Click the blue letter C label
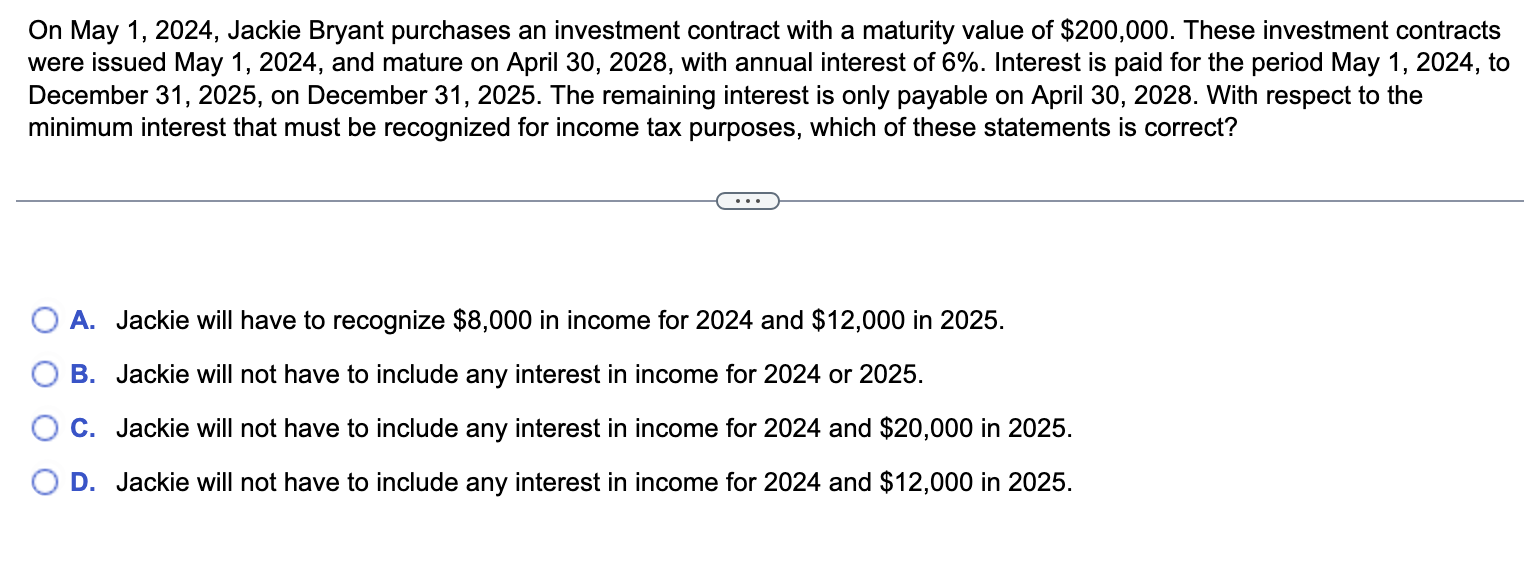 click(x=83, y=428)
